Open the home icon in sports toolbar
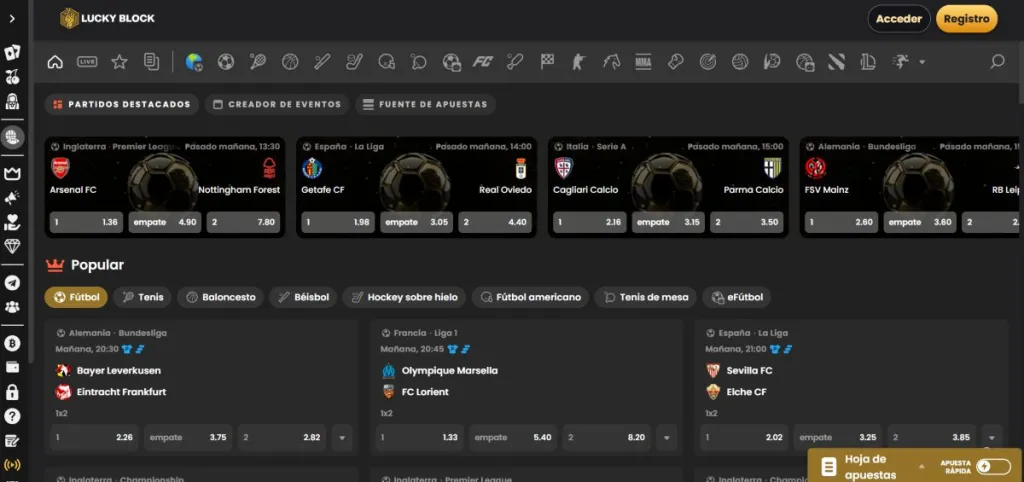Viewport: 1024px width, 482px height. coord(56,62)
